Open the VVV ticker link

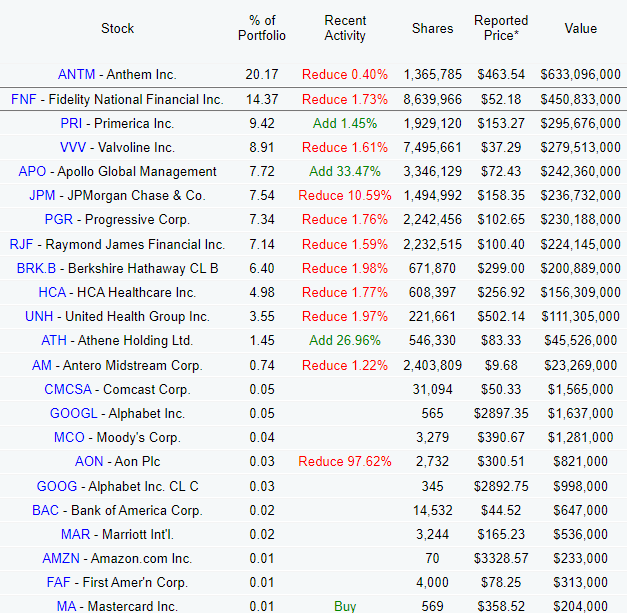pos(73,147)
